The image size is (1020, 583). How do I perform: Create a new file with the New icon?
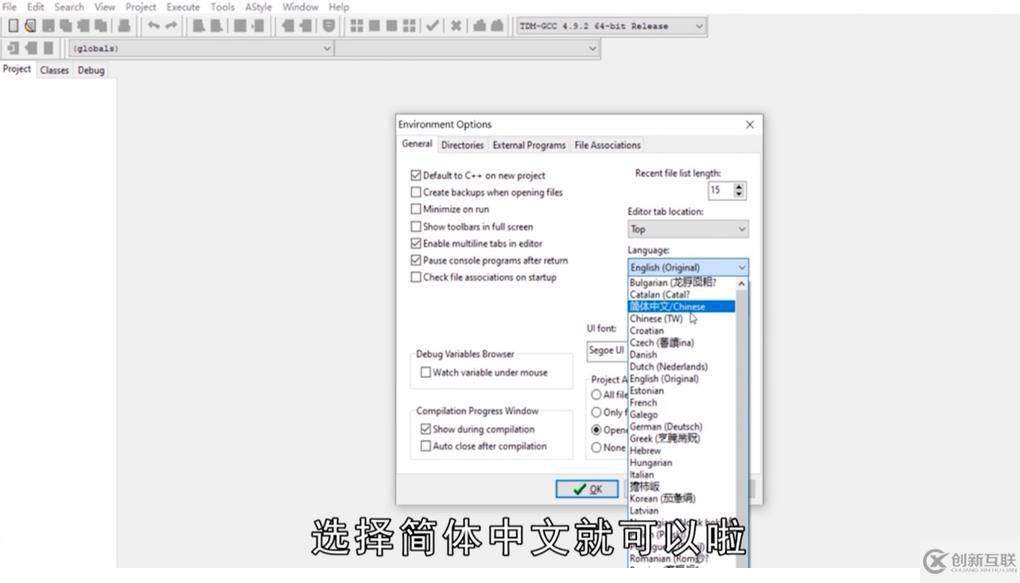(11, 25)
